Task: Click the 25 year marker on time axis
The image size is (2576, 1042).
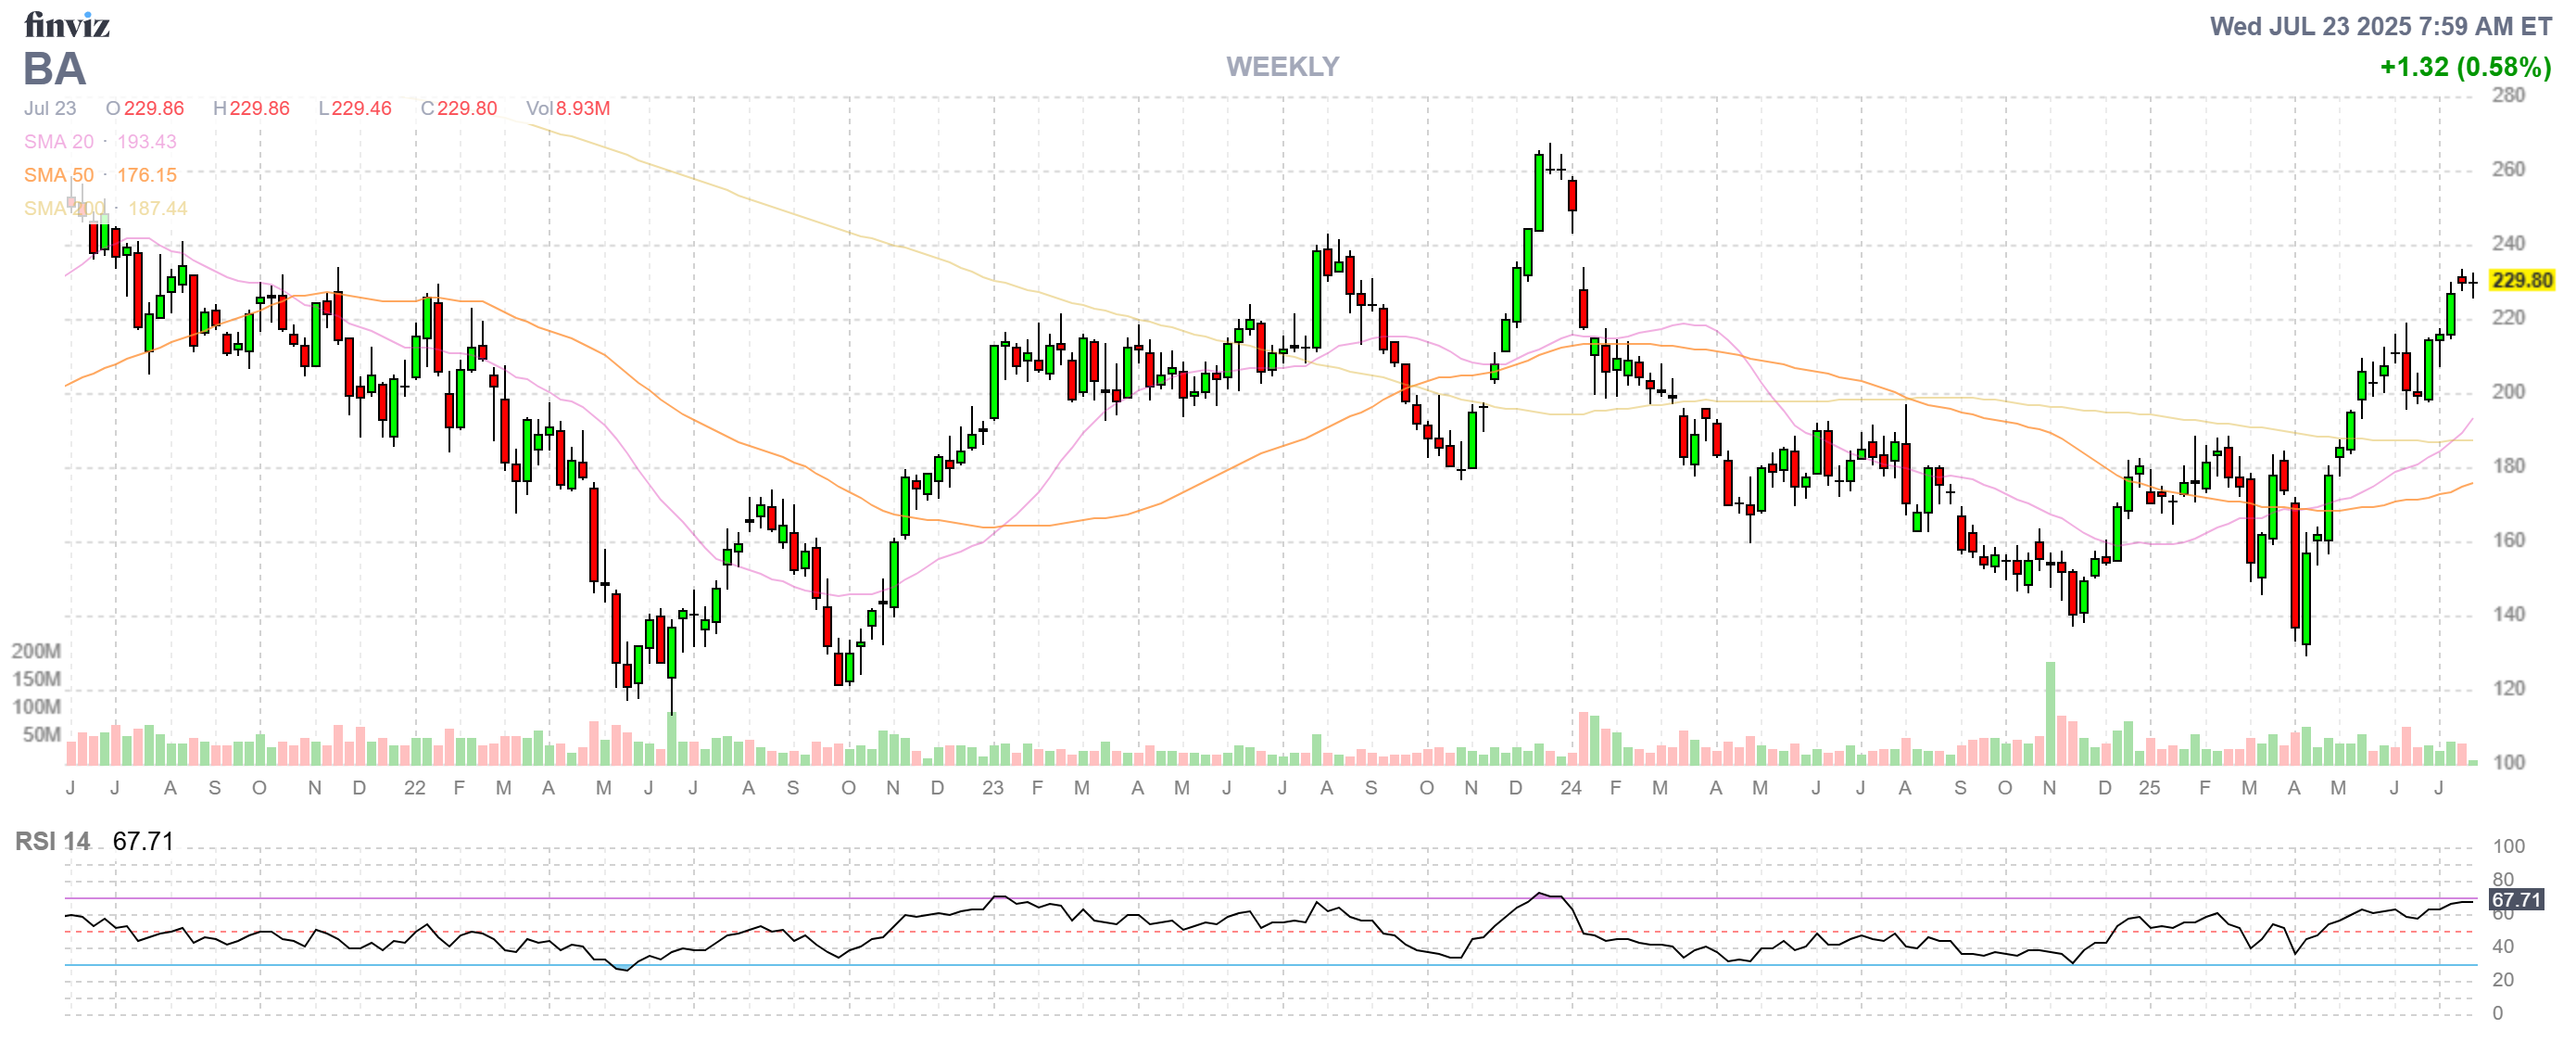Action: point(2149,788)
